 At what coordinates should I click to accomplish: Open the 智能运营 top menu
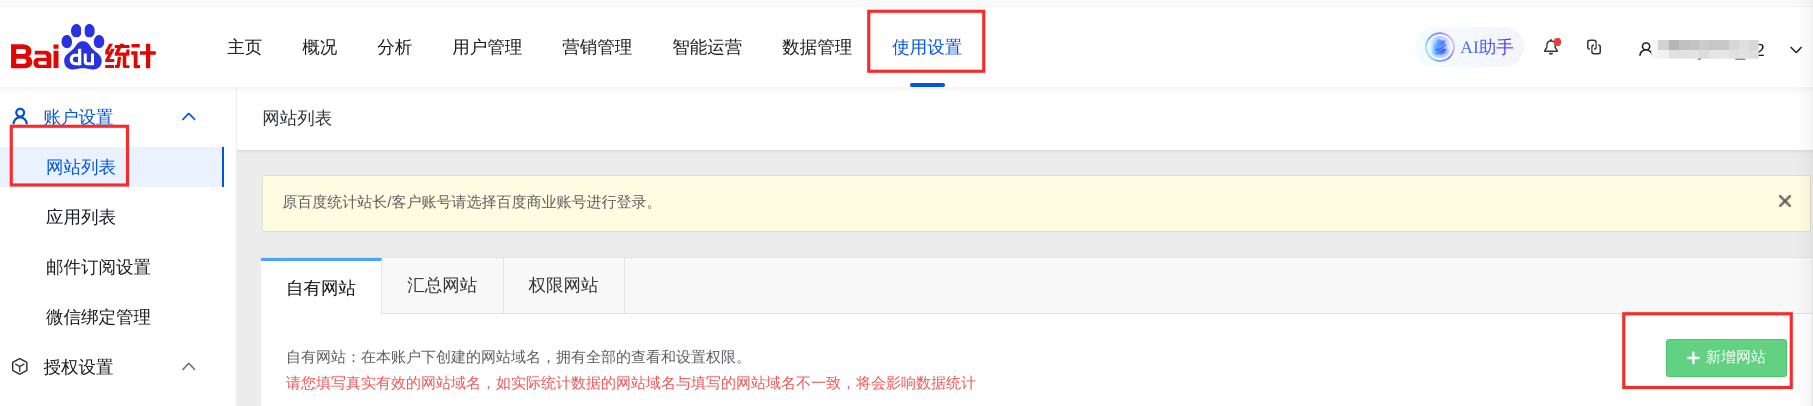(707, 47)
